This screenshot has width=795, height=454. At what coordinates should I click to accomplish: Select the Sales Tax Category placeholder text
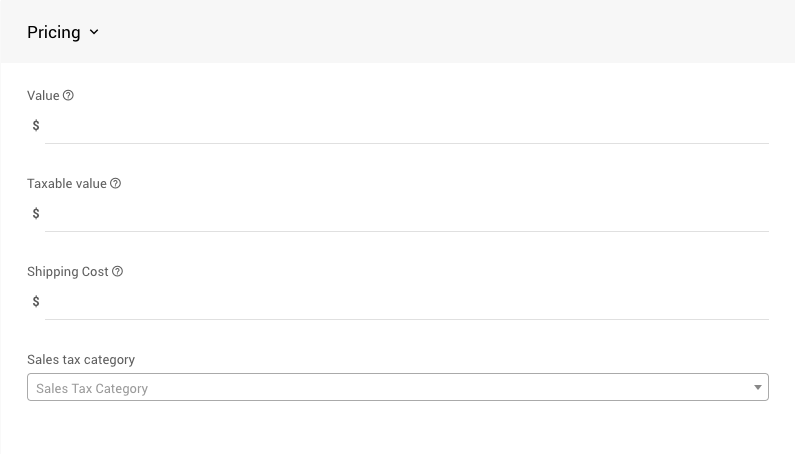point(92,388)
